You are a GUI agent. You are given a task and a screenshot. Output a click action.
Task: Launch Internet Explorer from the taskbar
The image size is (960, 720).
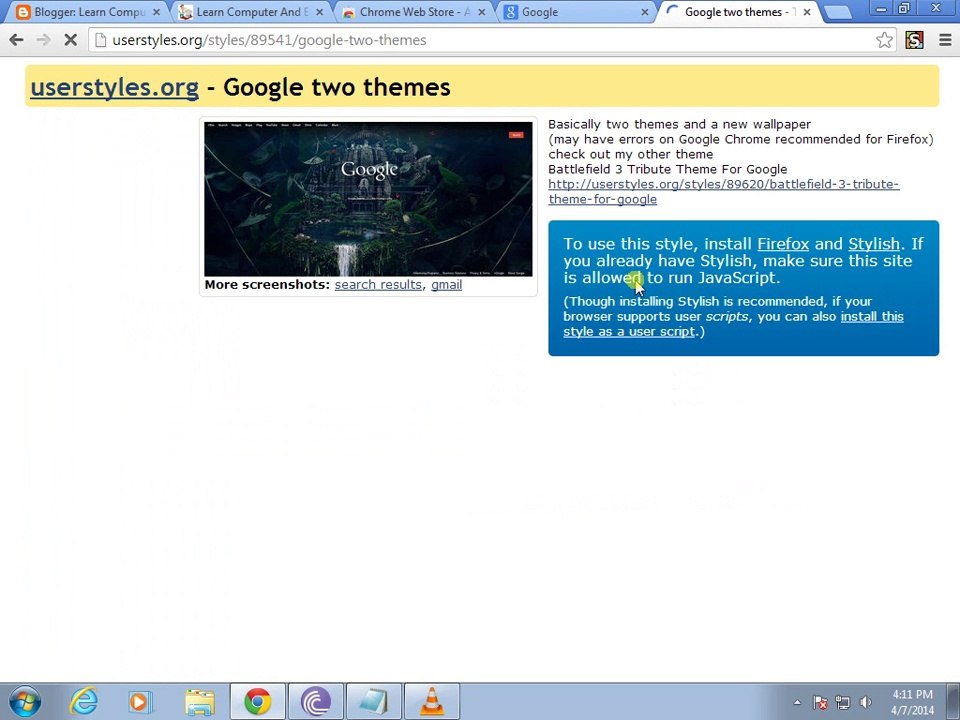(83, 702)
